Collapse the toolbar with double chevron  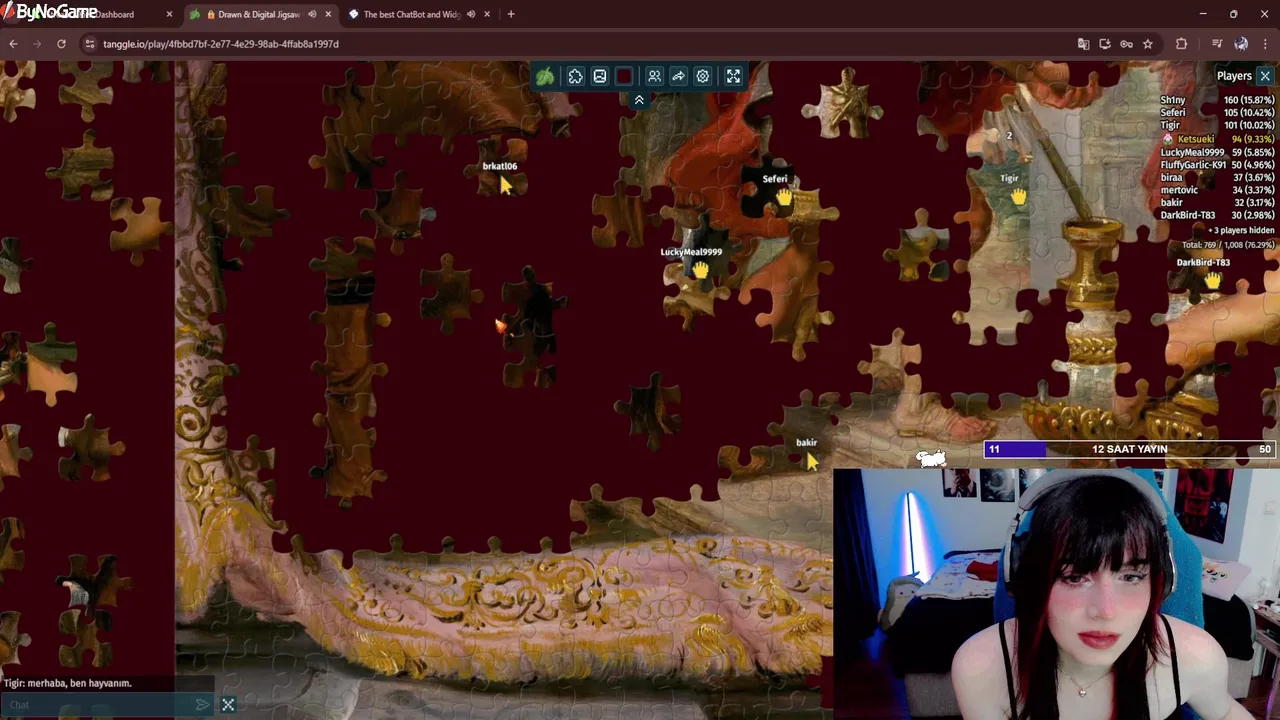click(639, 100)
